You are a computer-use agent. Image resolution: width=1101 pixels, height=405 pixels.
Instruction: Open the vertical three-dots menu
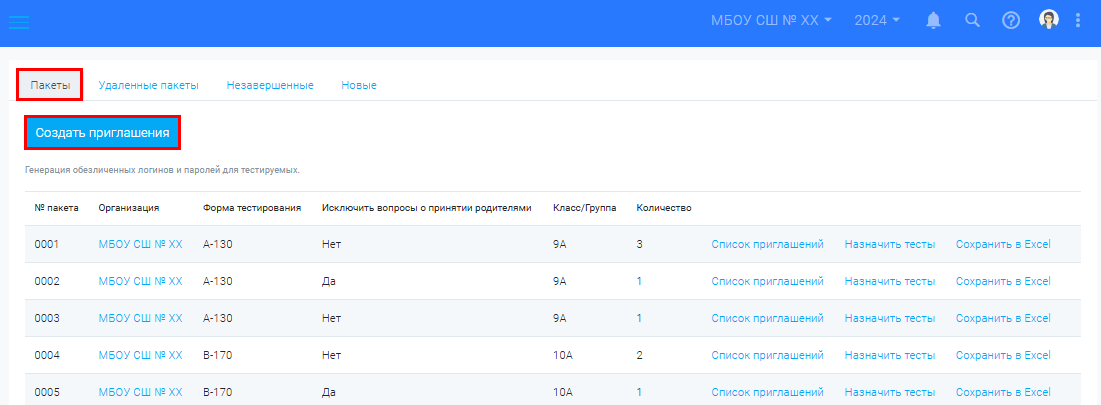(1078, 20)
